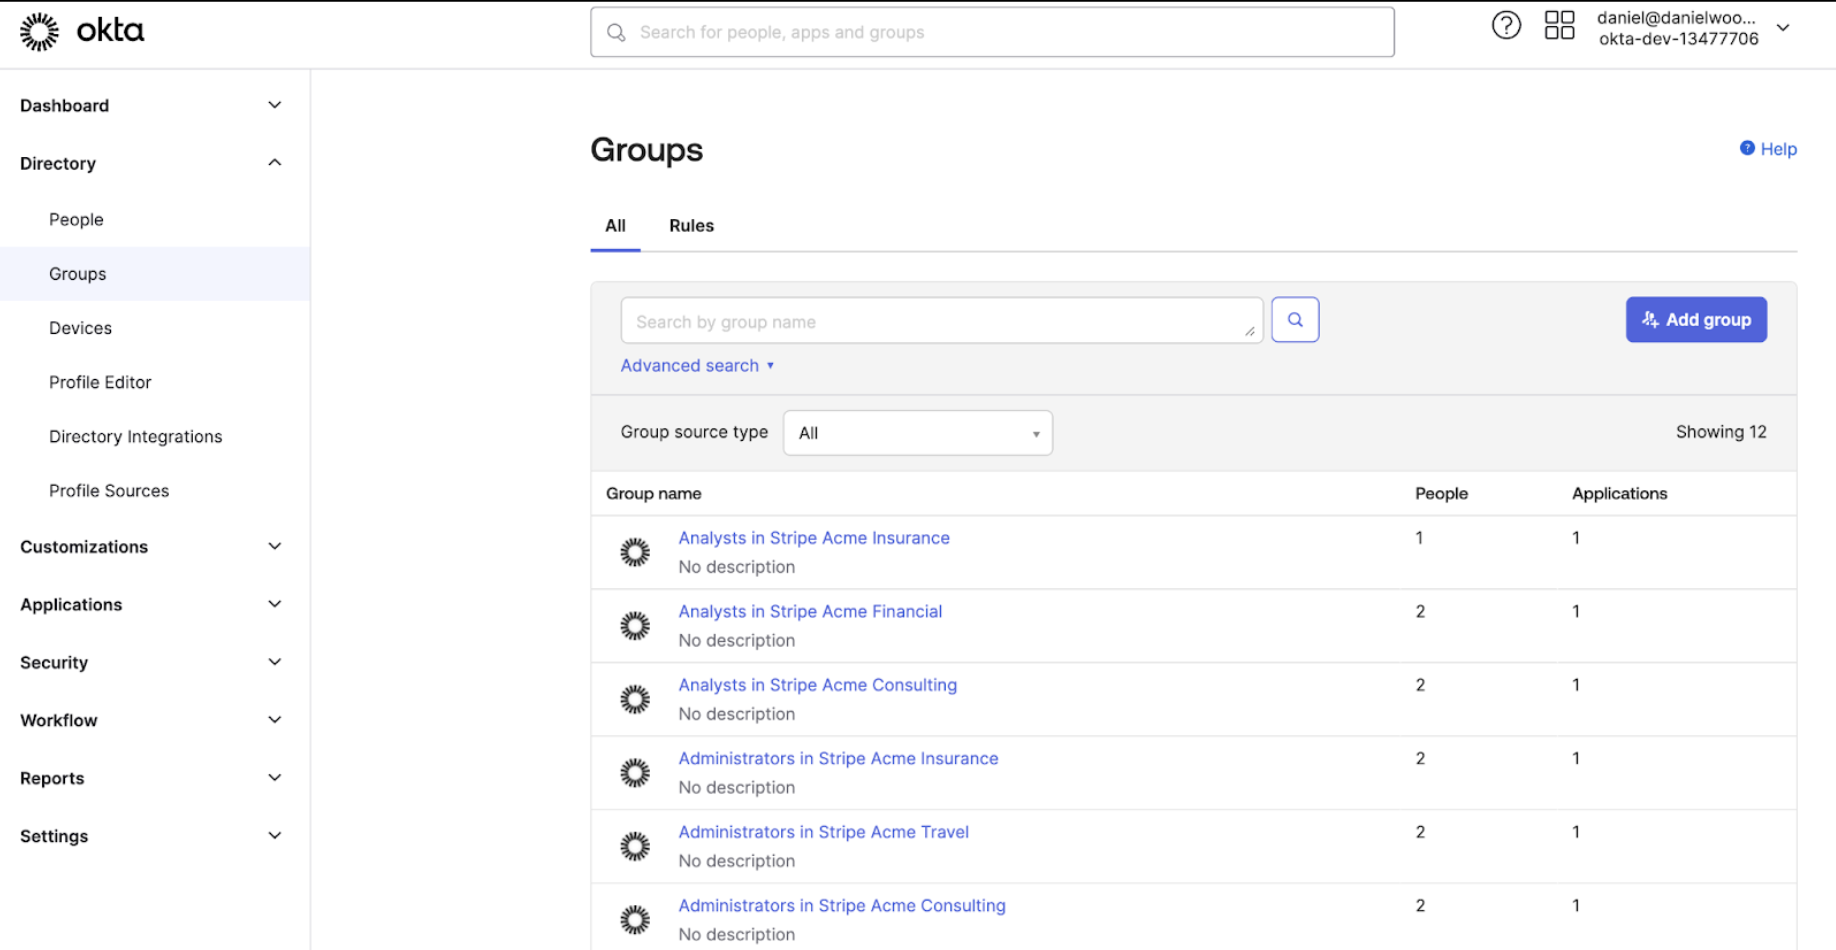Open the account menu chevron in the header
The image size is (1836, 950).
[x=1783, y=28]
